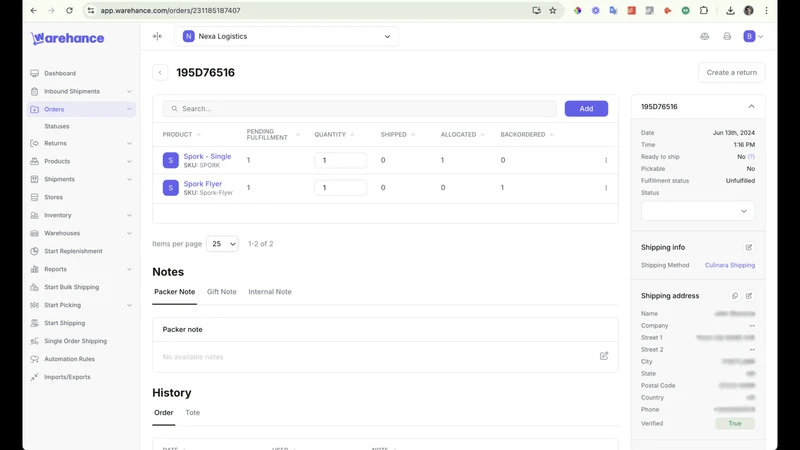
Task: Bookmark this page with the star icon
Action: (553, 10)
